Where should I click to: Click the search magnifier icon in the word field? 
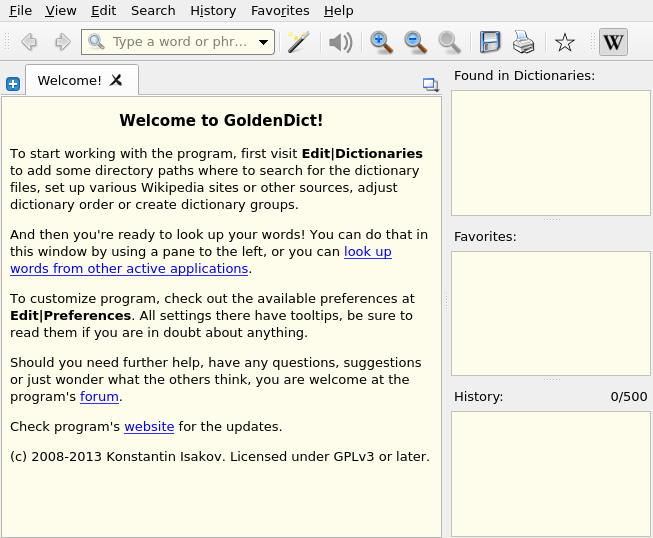pyautogui.click(x=96, y=42)
